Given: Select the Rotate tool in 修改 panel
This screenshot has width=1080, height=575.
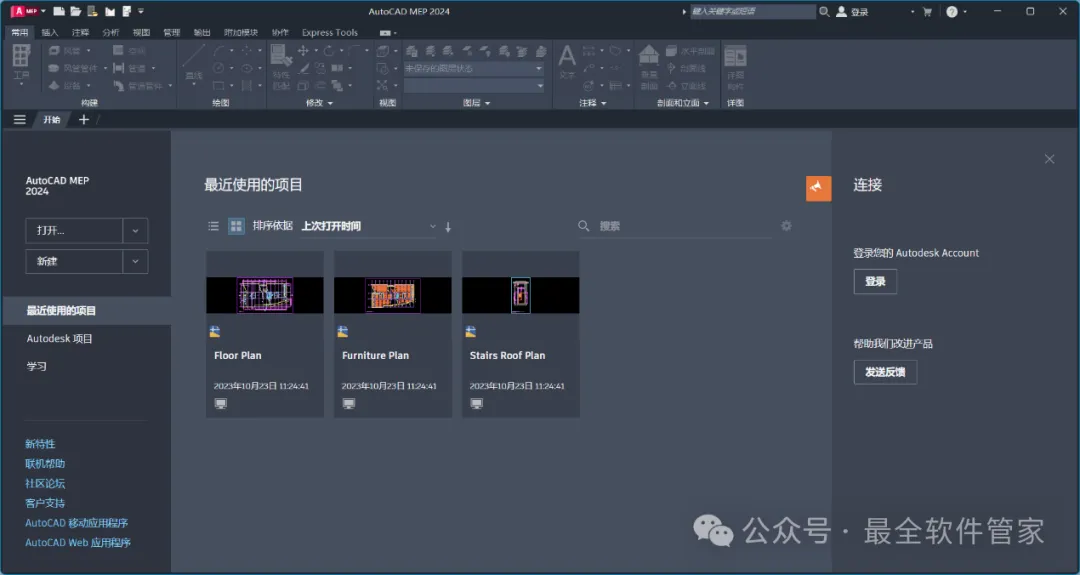Looking at the screenshot, I should tap(329, 50).
